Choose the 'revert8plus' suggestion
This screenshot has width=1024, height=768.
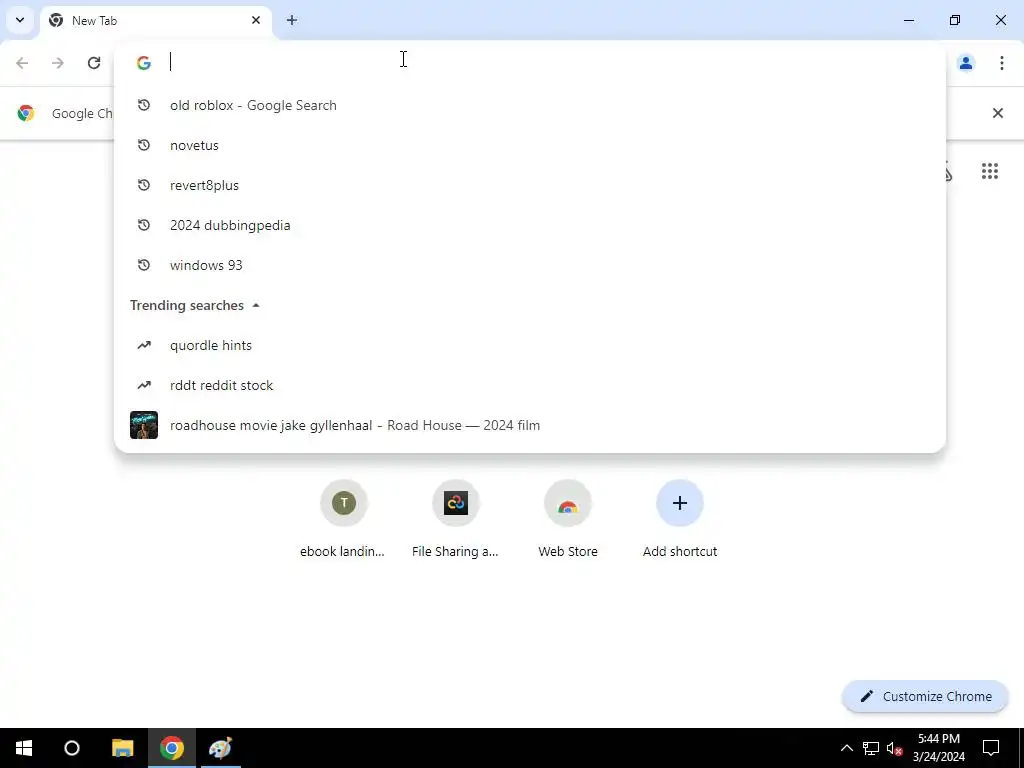530,185
